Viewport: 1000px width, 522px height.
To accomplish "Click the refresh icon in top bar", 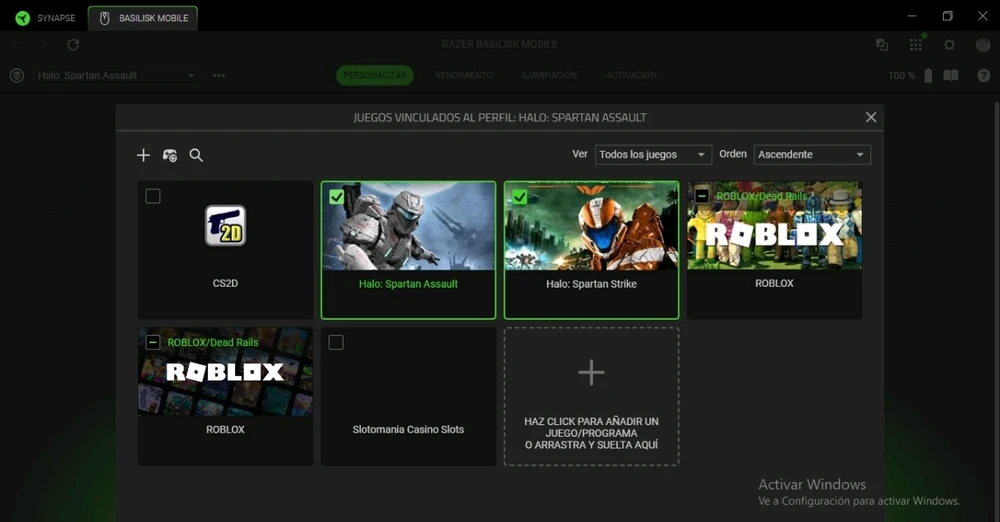I will coord(73,45).
